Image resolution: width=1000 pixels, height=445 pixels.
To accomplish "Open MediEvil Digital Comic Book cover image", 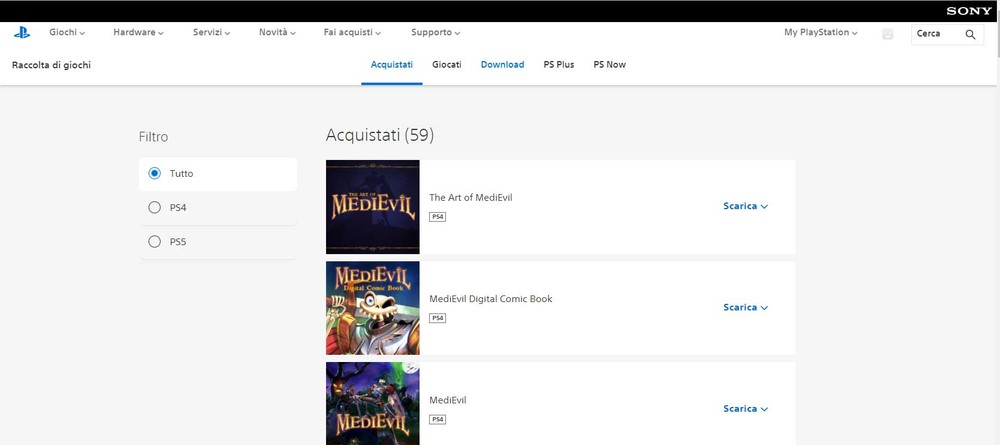I will pos(372,308).
